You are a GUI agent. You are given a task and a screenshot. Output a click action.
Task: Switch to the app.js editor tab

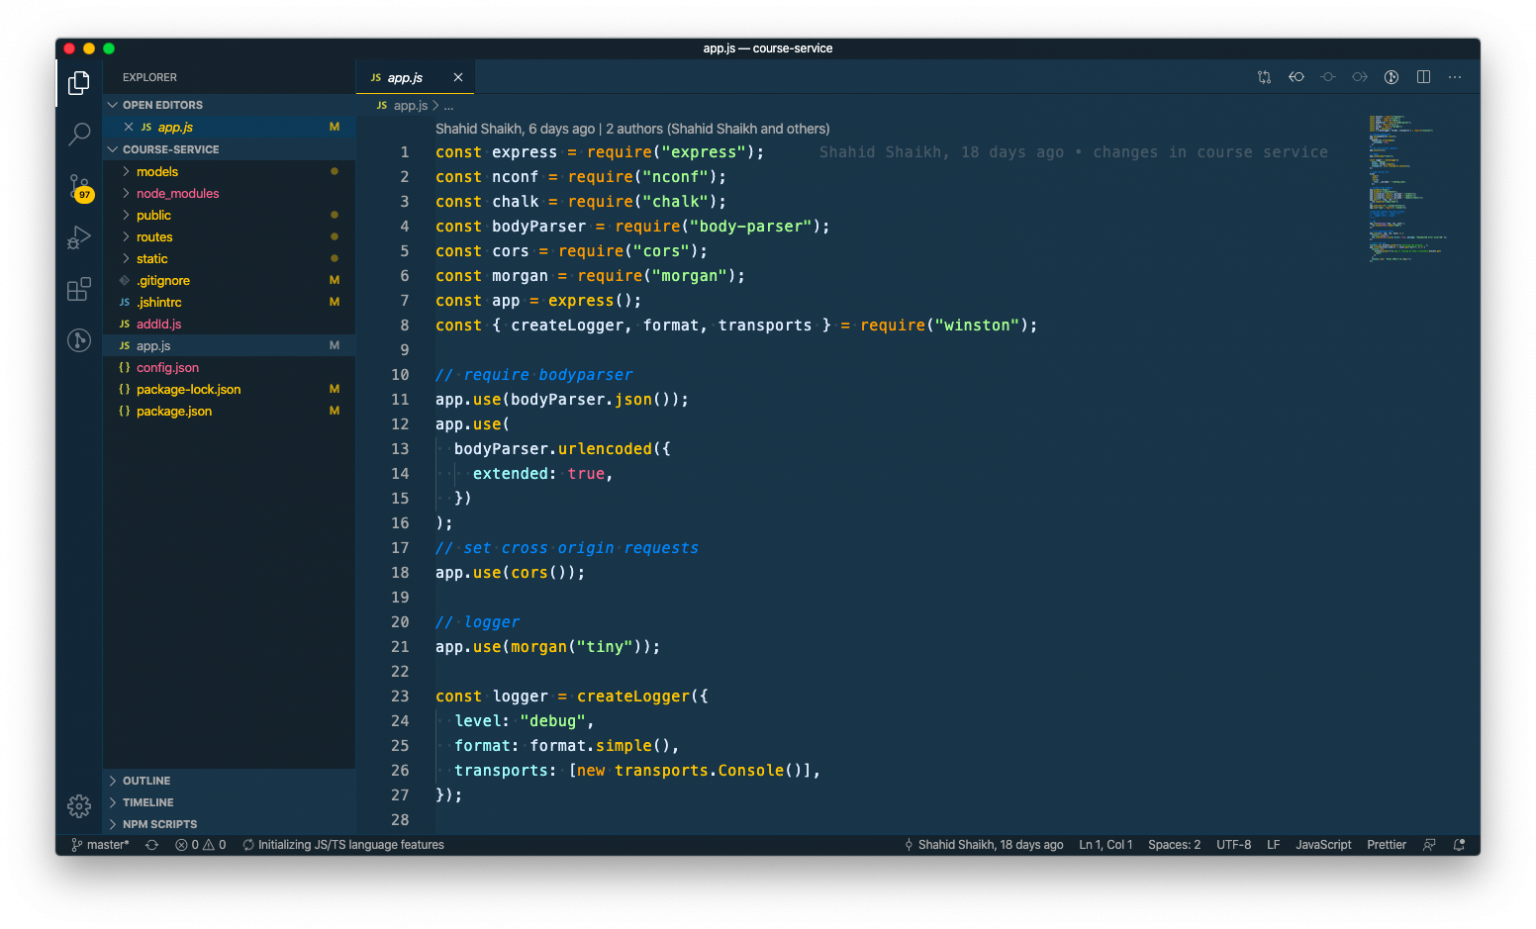[x=406, y=77]
